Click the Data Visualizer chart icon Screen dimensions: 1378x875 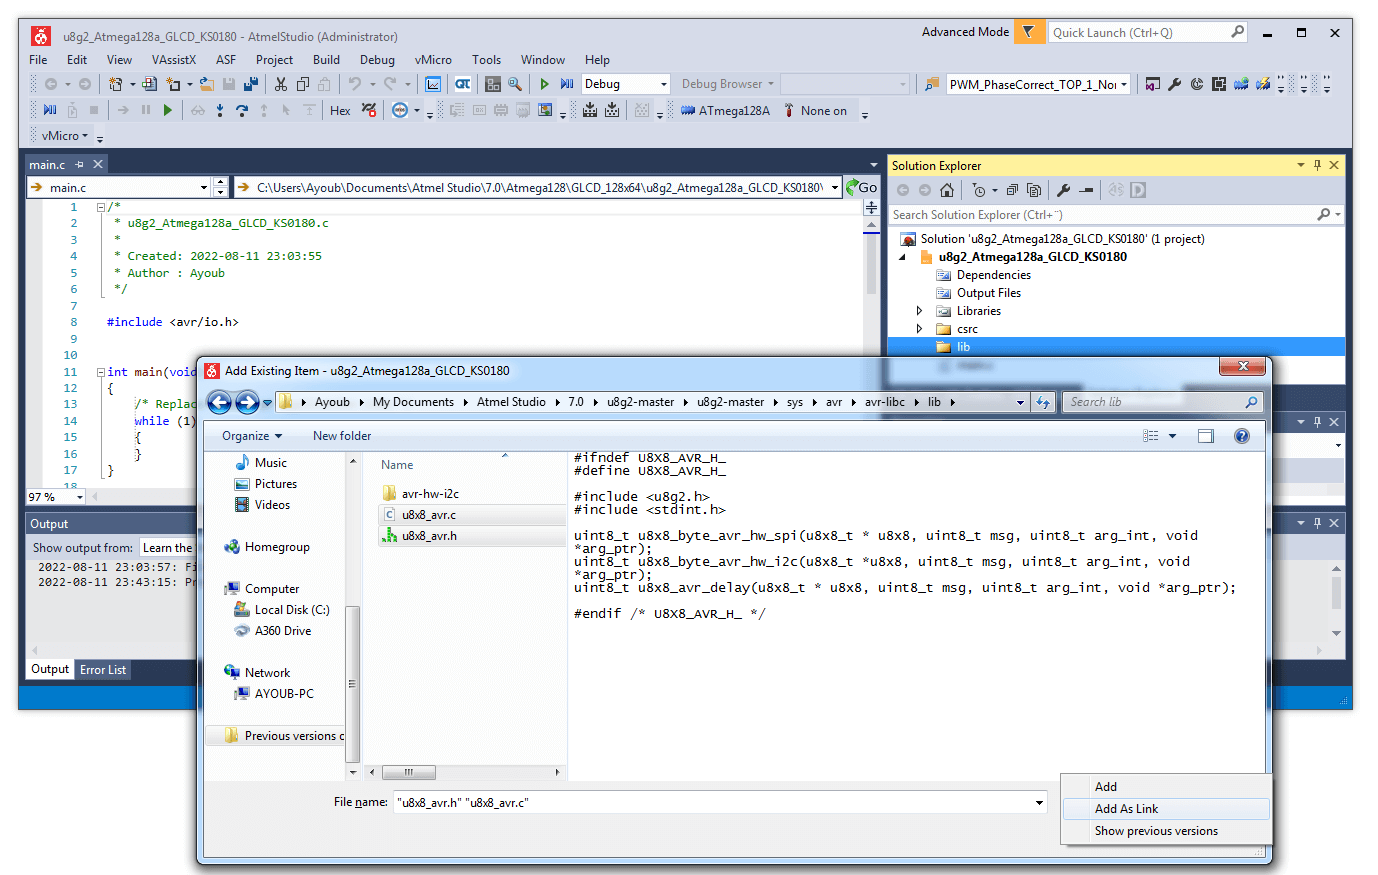tap(433, 84)
